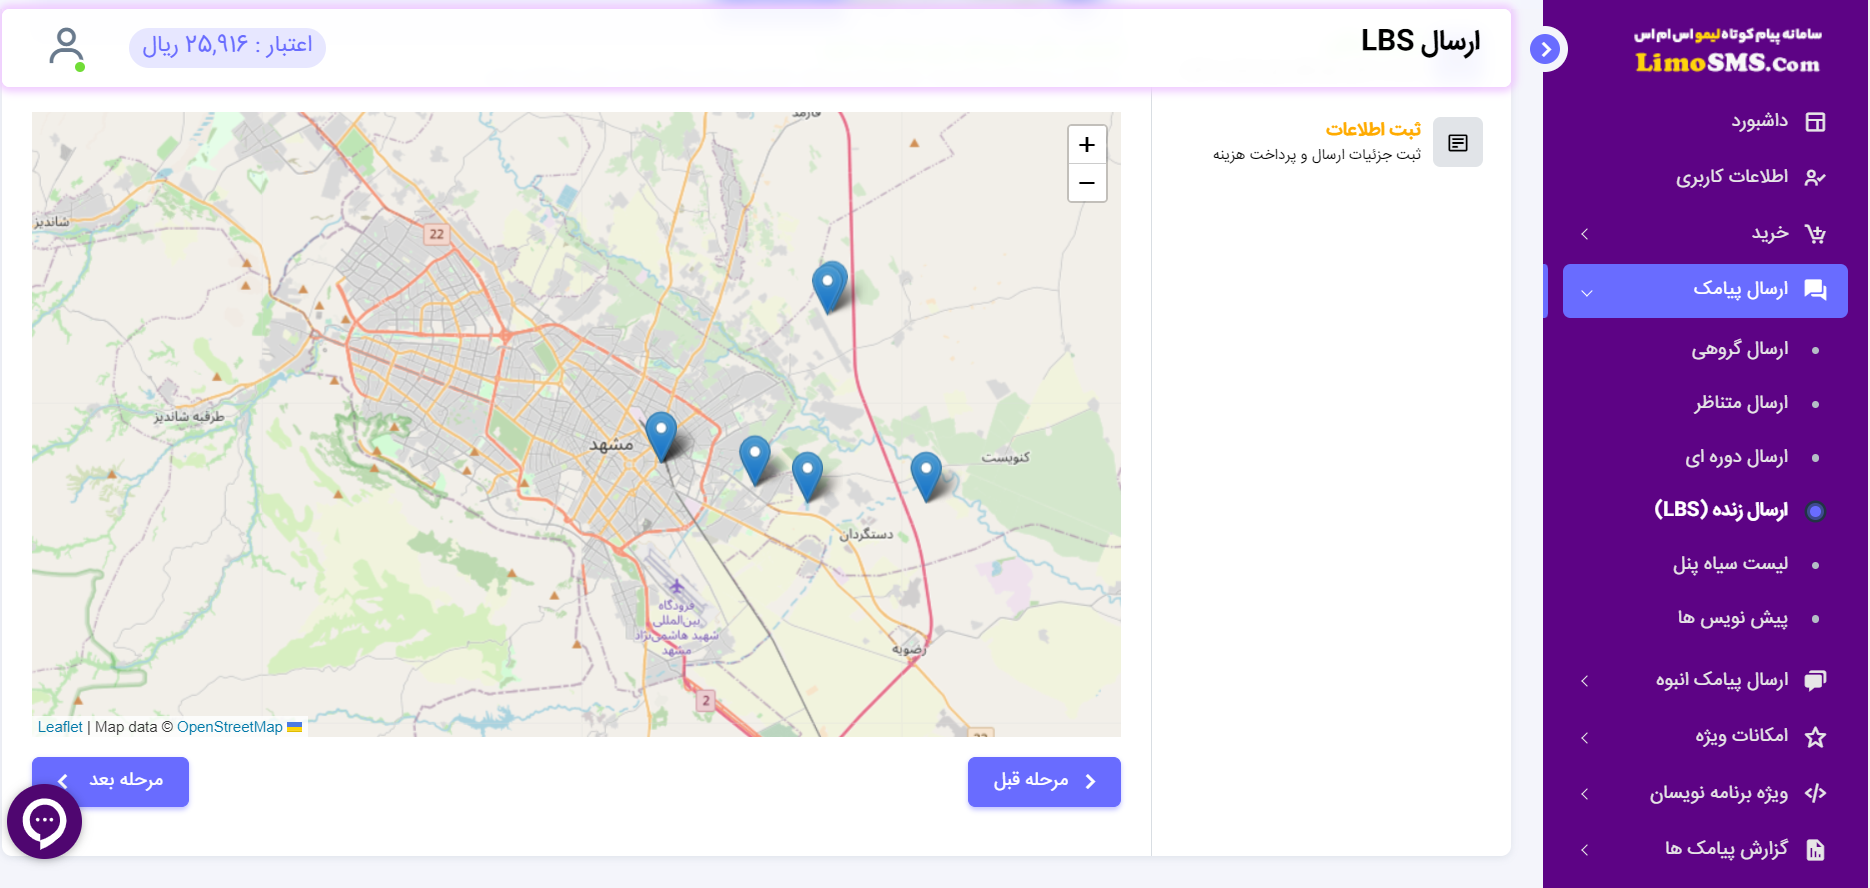1870x888 pixels.
Task: Click the مشهد city label on map
Action: pos(611,445)
